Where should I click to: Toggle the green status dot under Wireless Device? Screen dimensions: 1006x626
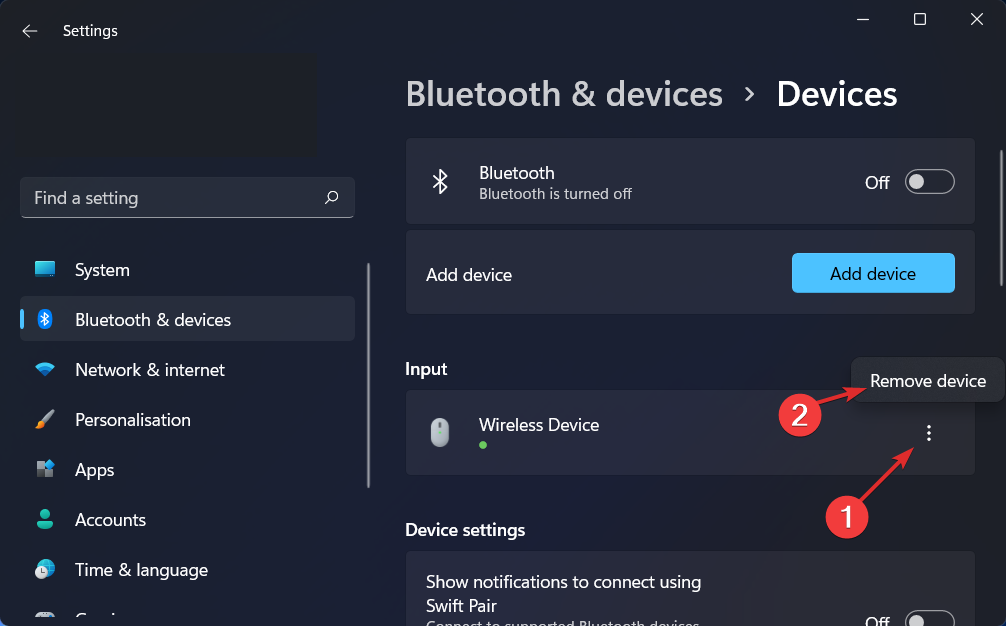click(483, 444)
